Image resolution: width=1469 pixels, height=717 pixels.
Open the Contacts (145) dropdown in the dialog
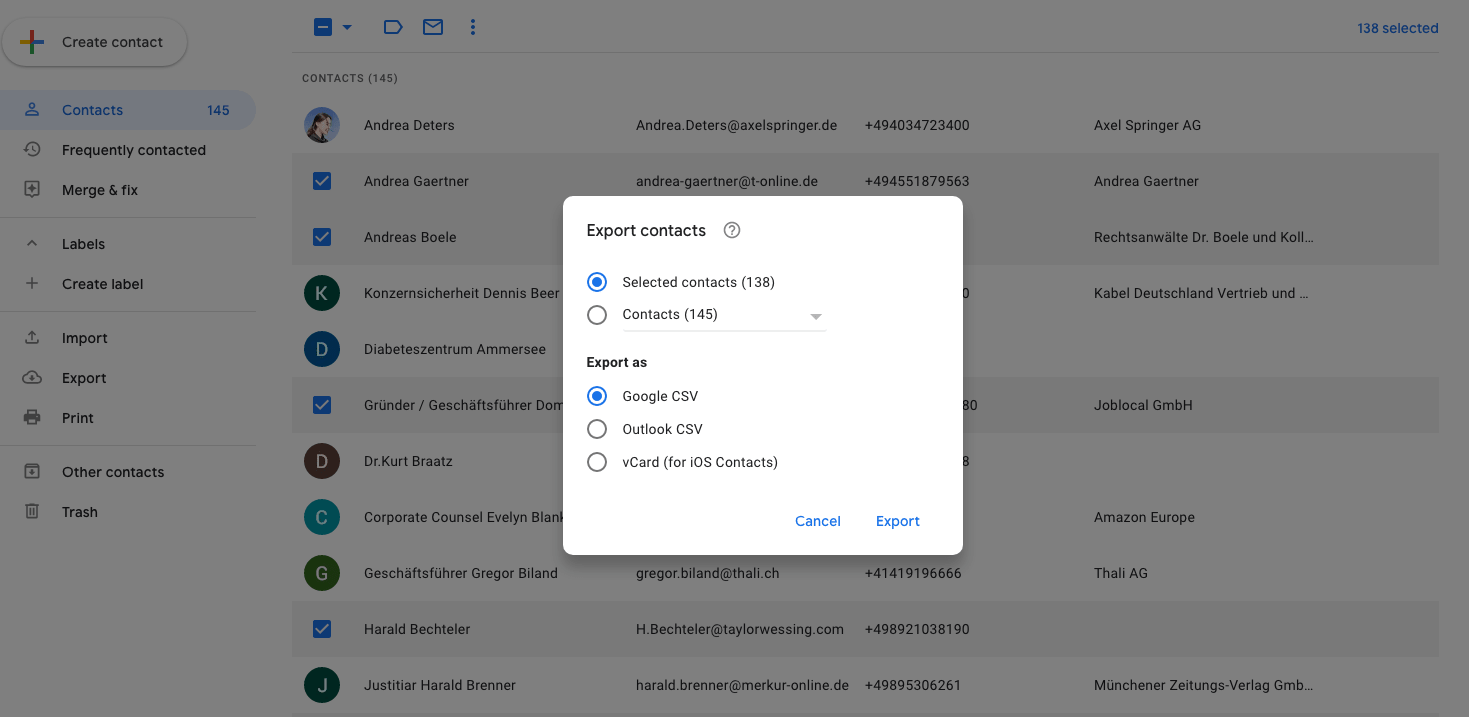coord(816,315)
